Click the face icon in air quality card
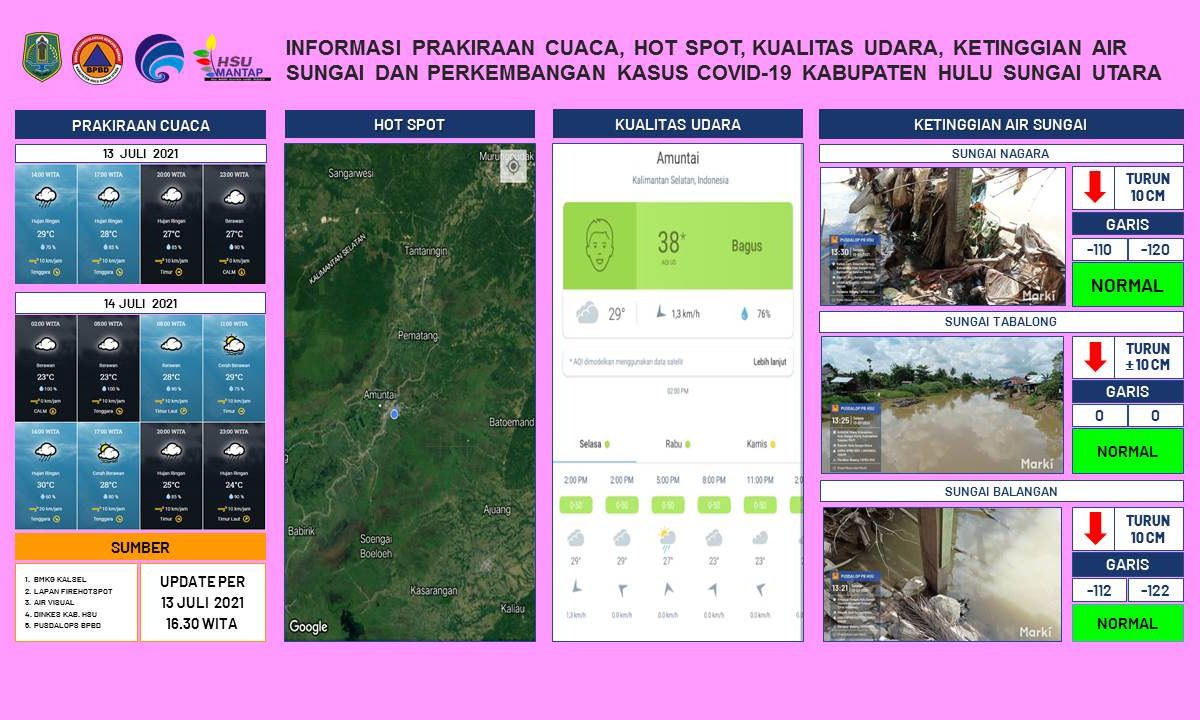 tap(599, 245)
